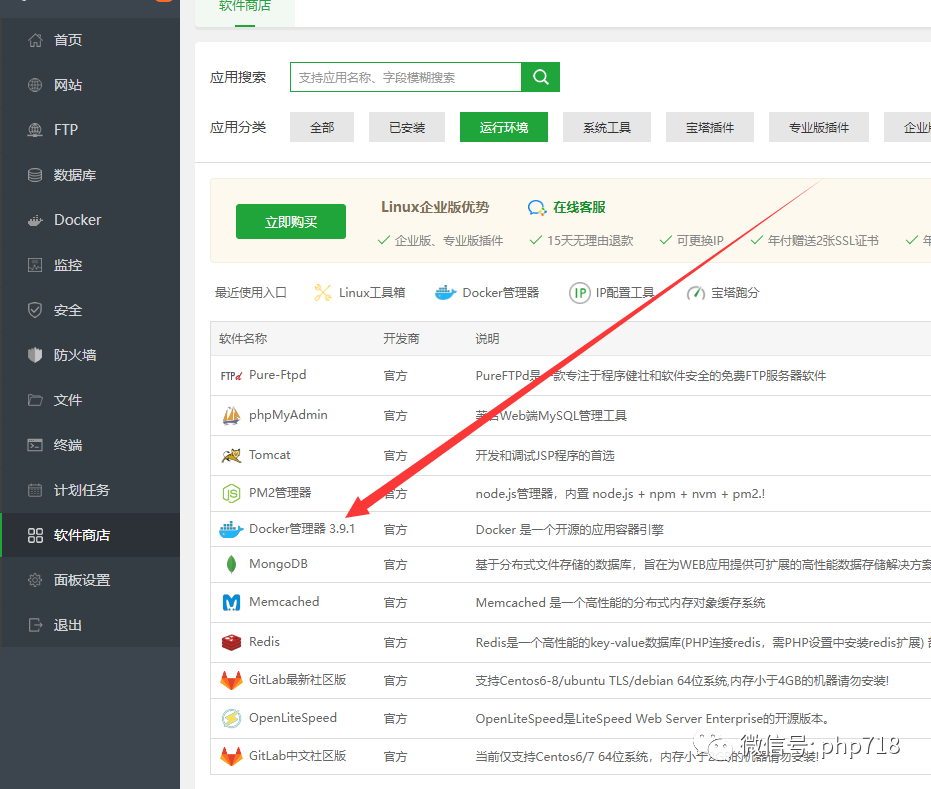Screen dimensions: 931x789
Task: Click the magnifier search button
Action: pyautogui.click(x=540, y=77)
